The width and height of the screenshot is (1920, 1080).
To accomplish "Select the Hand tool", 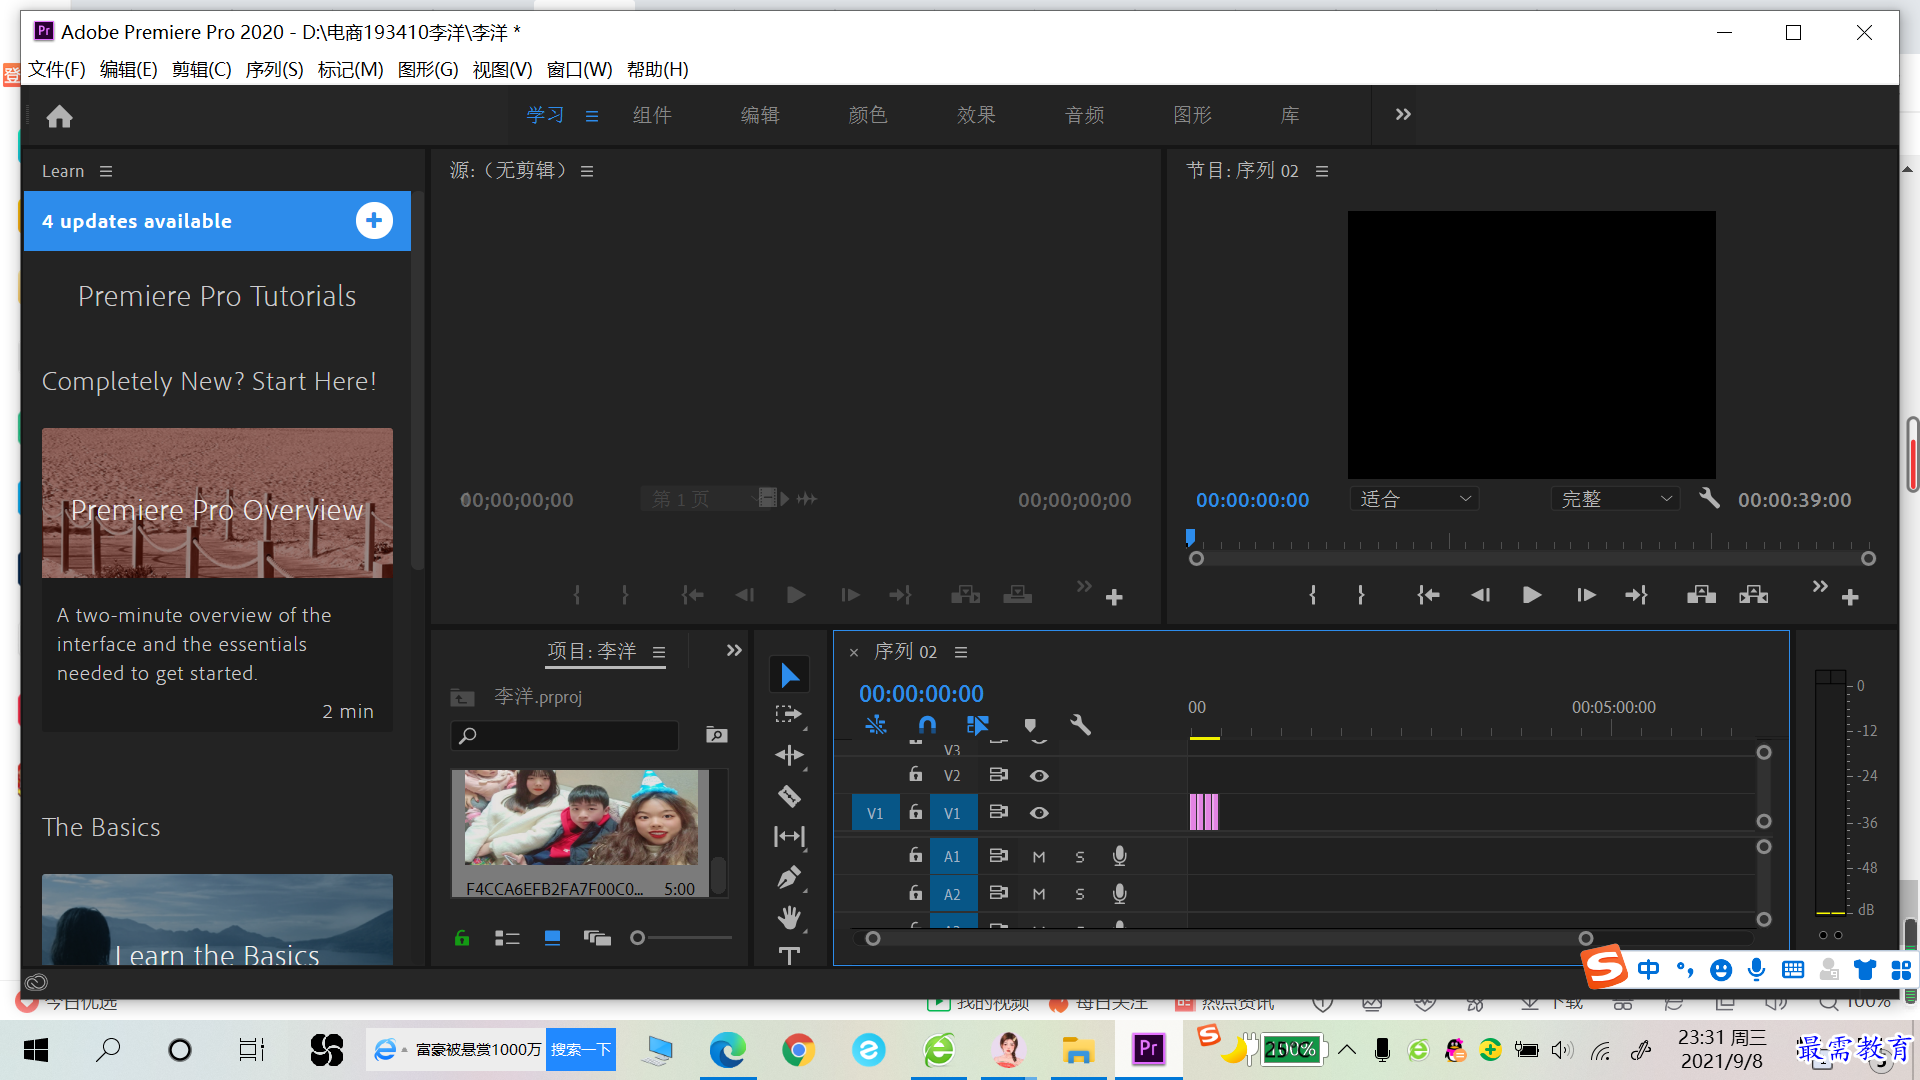I will tap(789, 917).
